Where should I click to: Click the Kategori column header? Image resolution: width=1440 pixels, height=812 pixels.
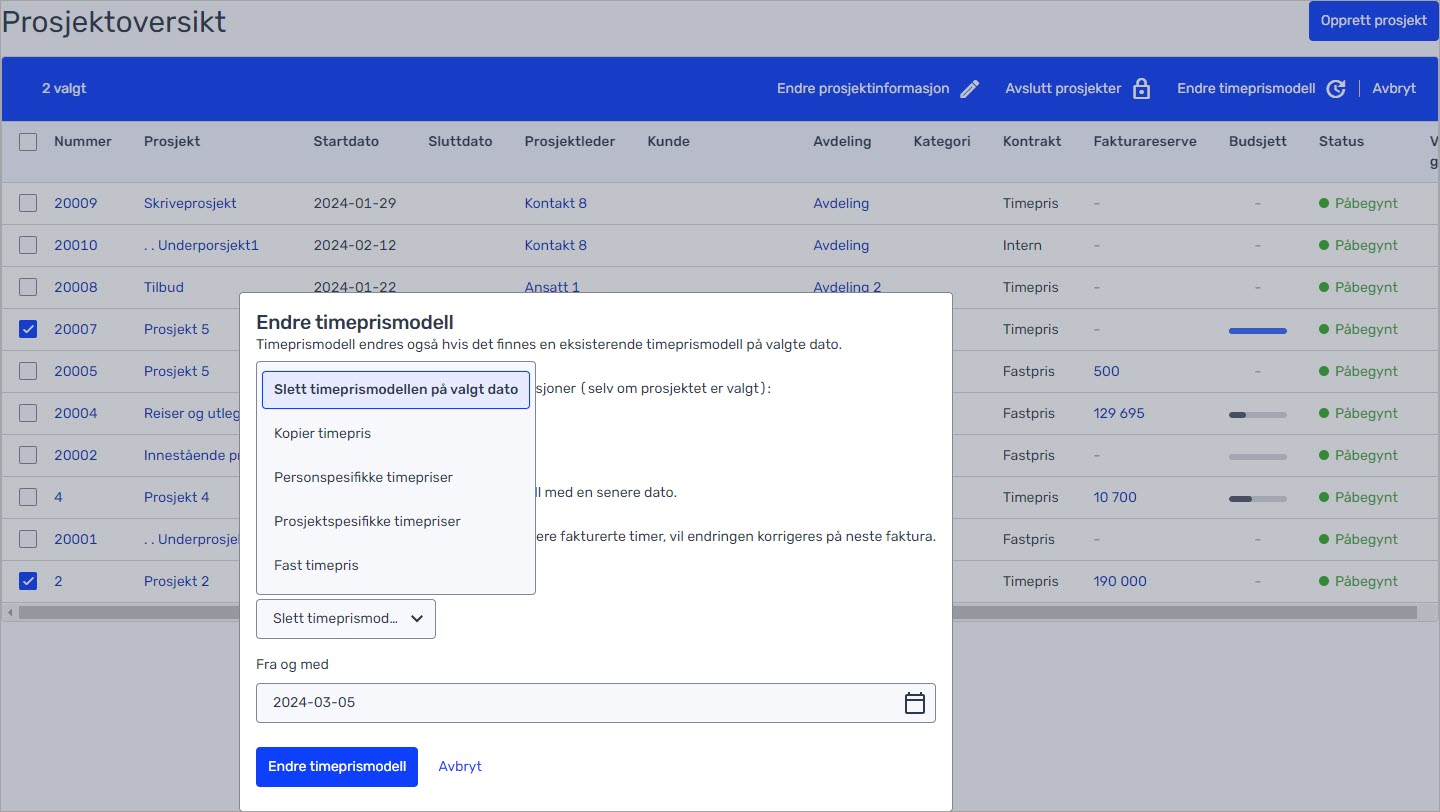tap(942, 141)
